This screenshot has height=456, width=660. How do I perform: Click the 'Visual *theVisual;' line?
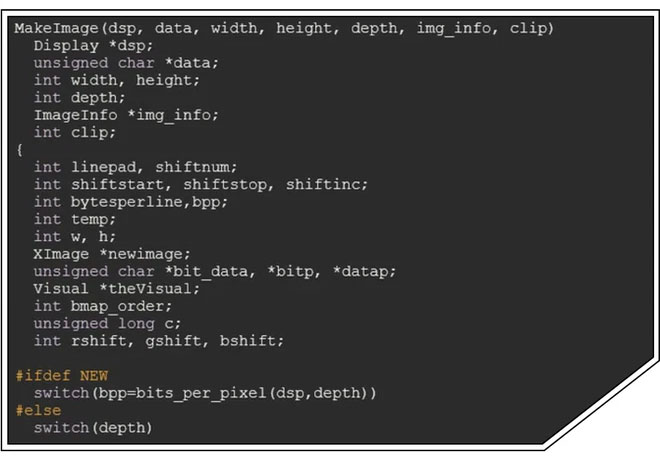116,288
